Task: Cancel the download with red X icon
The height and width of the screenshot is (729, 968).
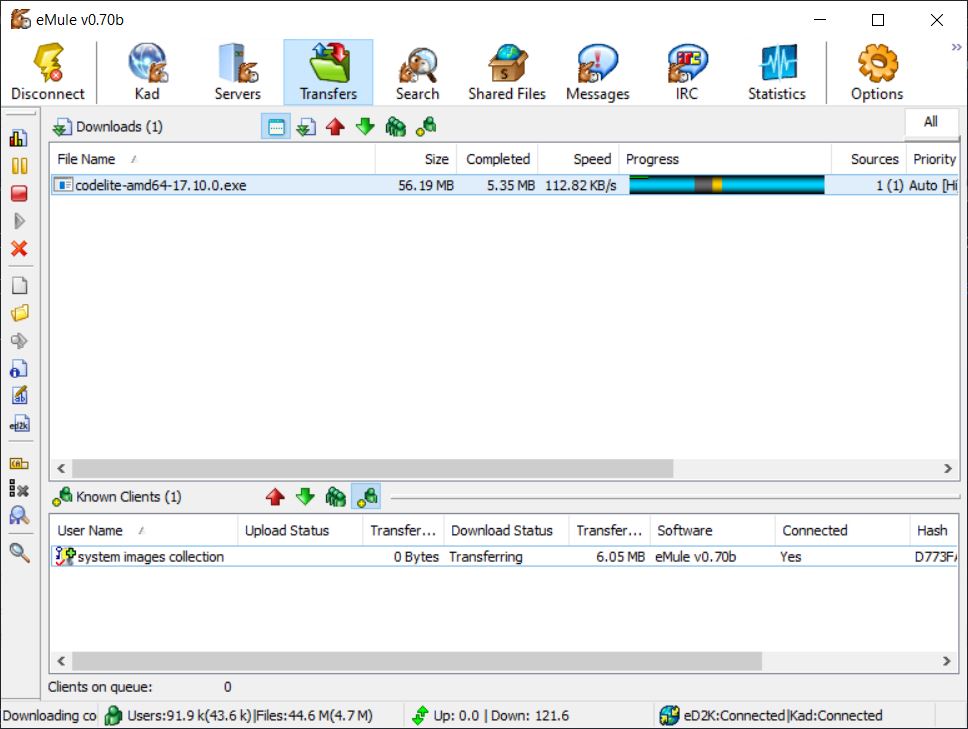Action: tap(19, 249)
